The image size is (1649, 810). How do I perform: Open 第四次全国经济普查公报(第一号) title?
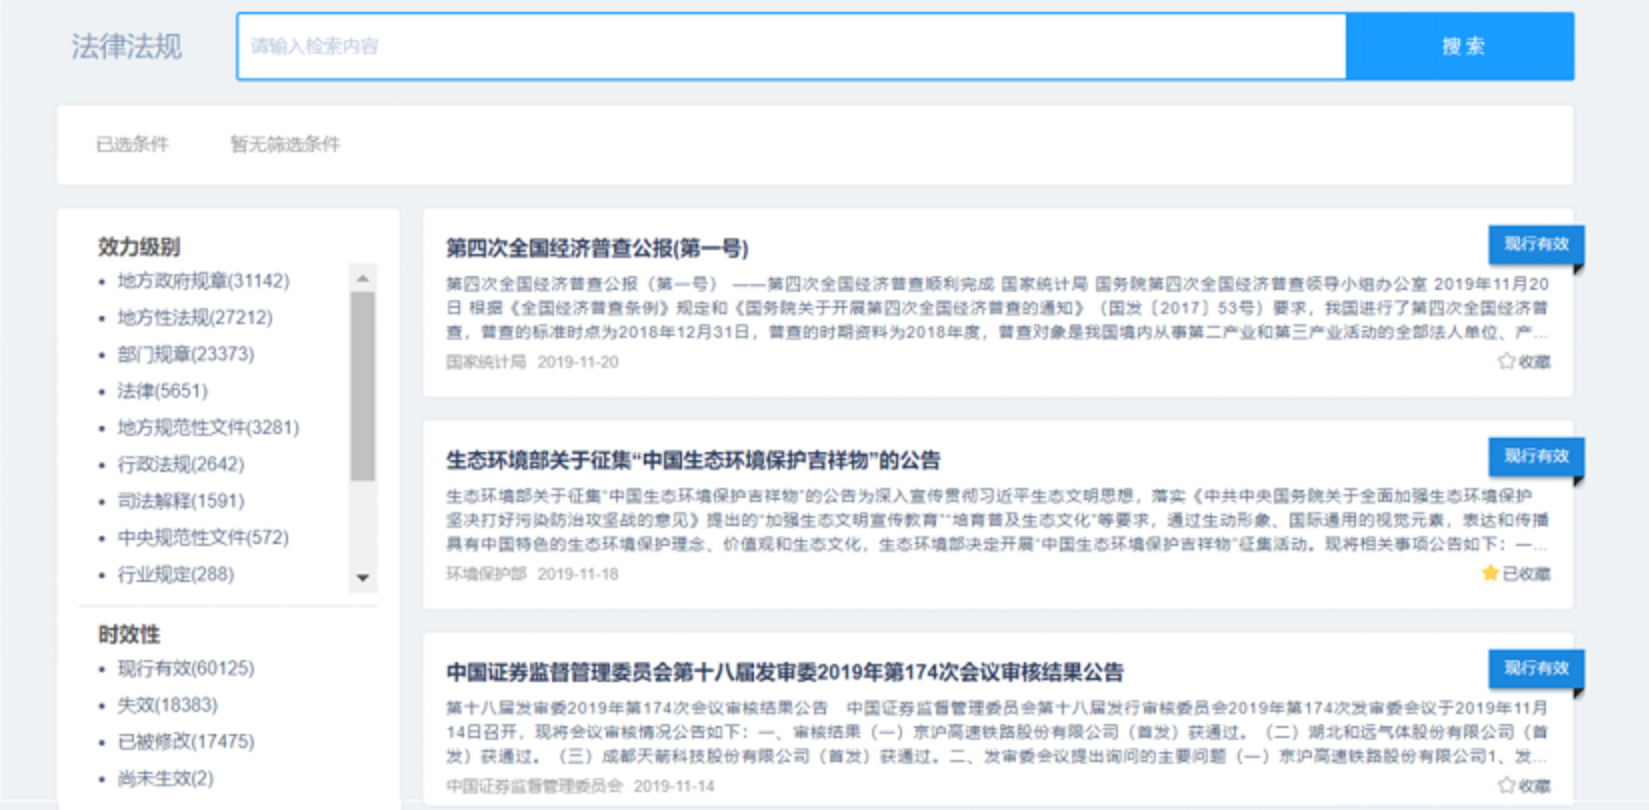pos(597,248)
